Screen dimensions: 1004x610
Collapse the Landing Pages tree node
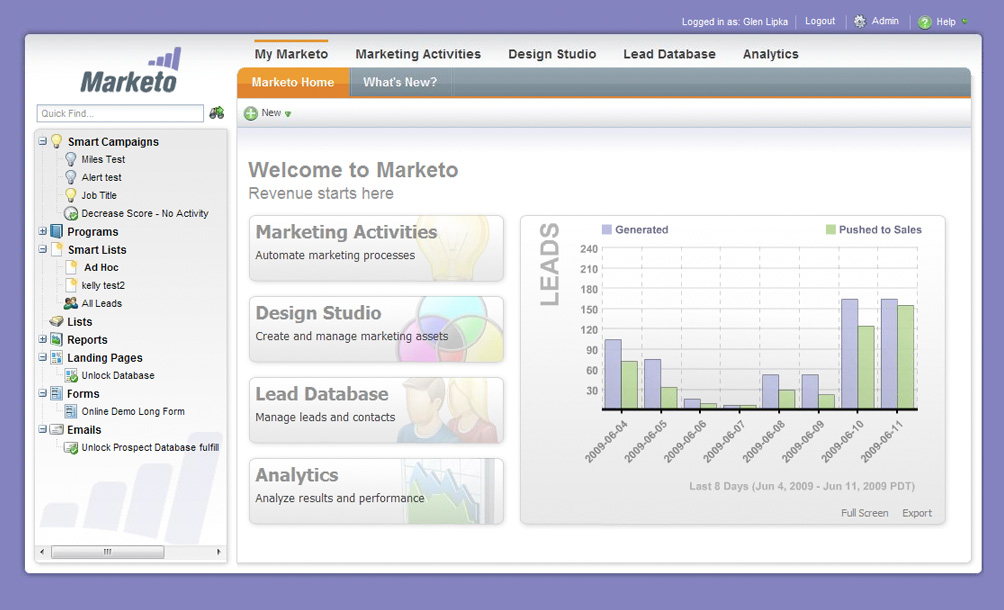tap(42, 357)
